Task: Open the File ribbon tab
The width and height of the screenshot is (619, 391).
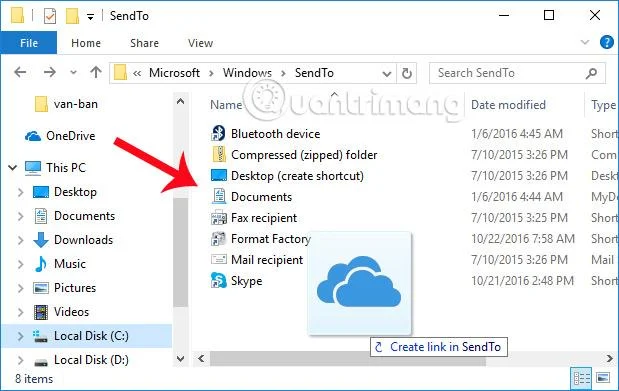Action: pyautogui.click(x=29, y=43)
